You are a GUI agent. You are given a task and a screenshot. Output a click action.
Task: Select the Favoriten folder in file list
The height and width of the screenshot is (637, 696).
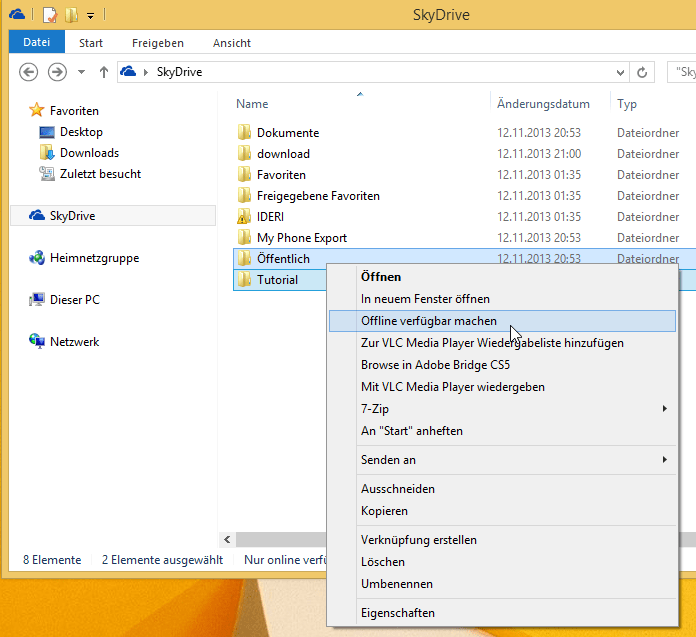point(281,175)
